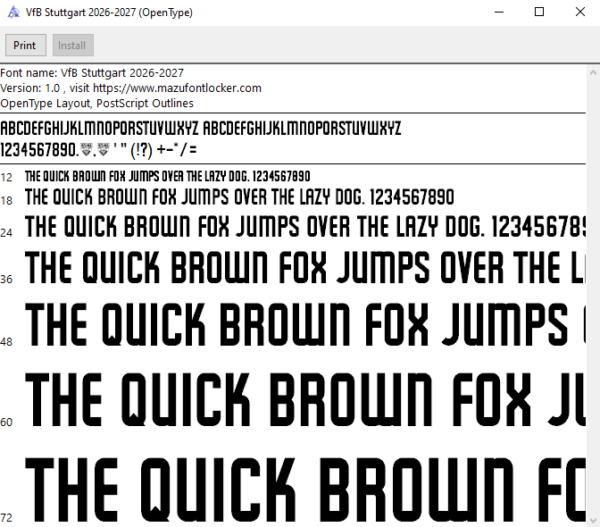Close the VfB Stuttgart font window

580,12
